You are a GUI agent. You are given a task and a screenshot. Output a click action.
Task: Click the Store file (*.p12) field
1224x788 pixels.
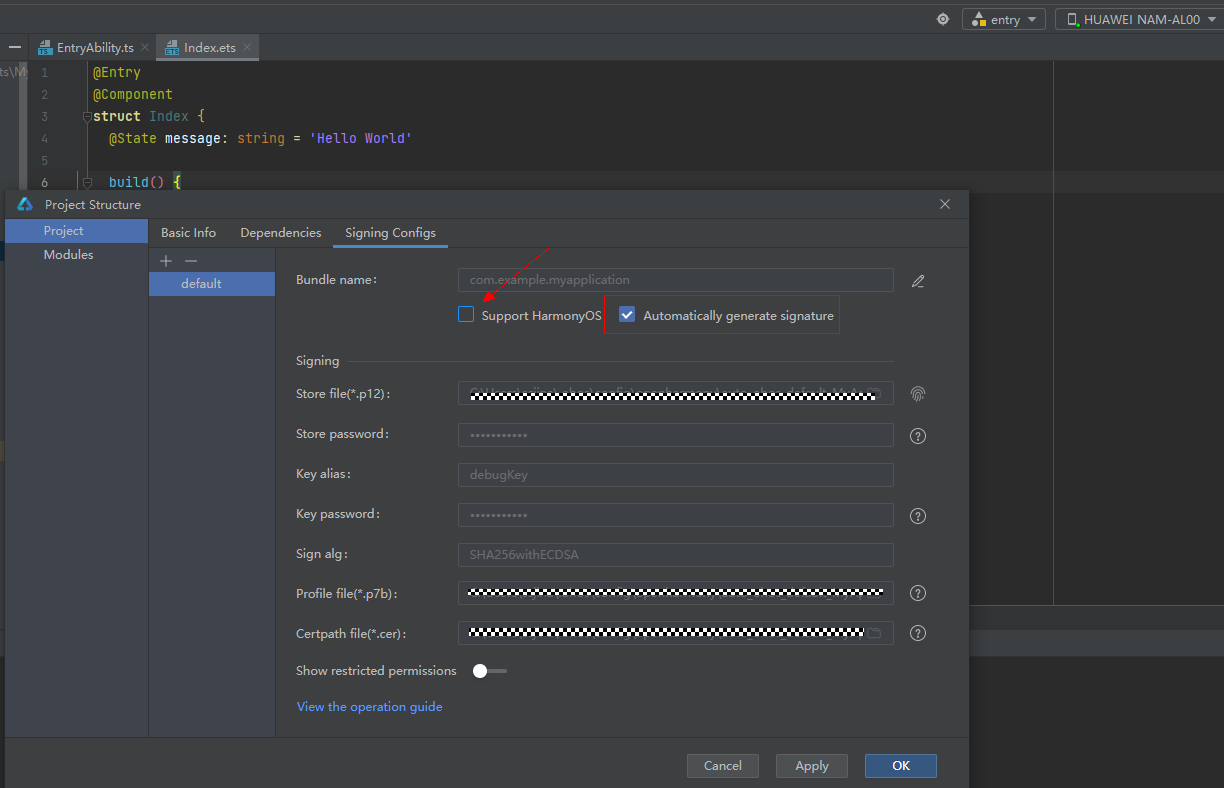(676, 393)
